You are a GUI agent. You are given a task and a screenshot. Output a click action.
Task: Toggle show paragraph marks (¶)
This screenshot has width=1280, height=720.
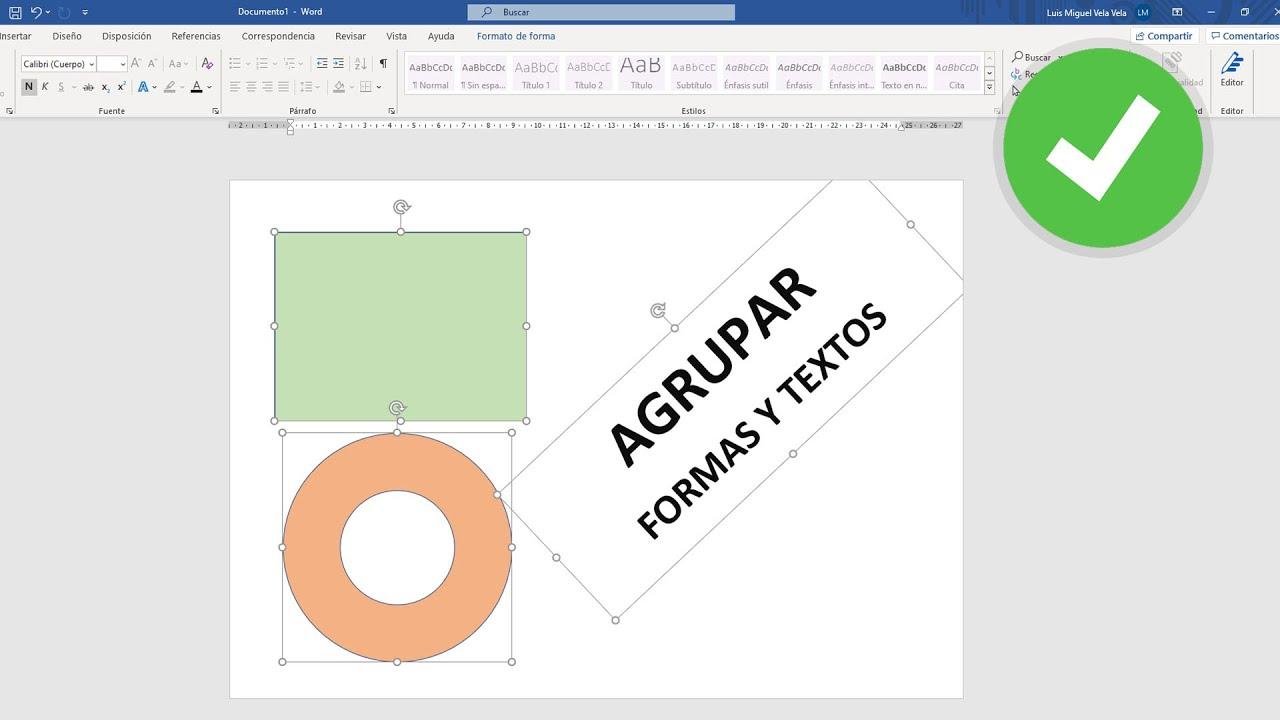point(383,64)
